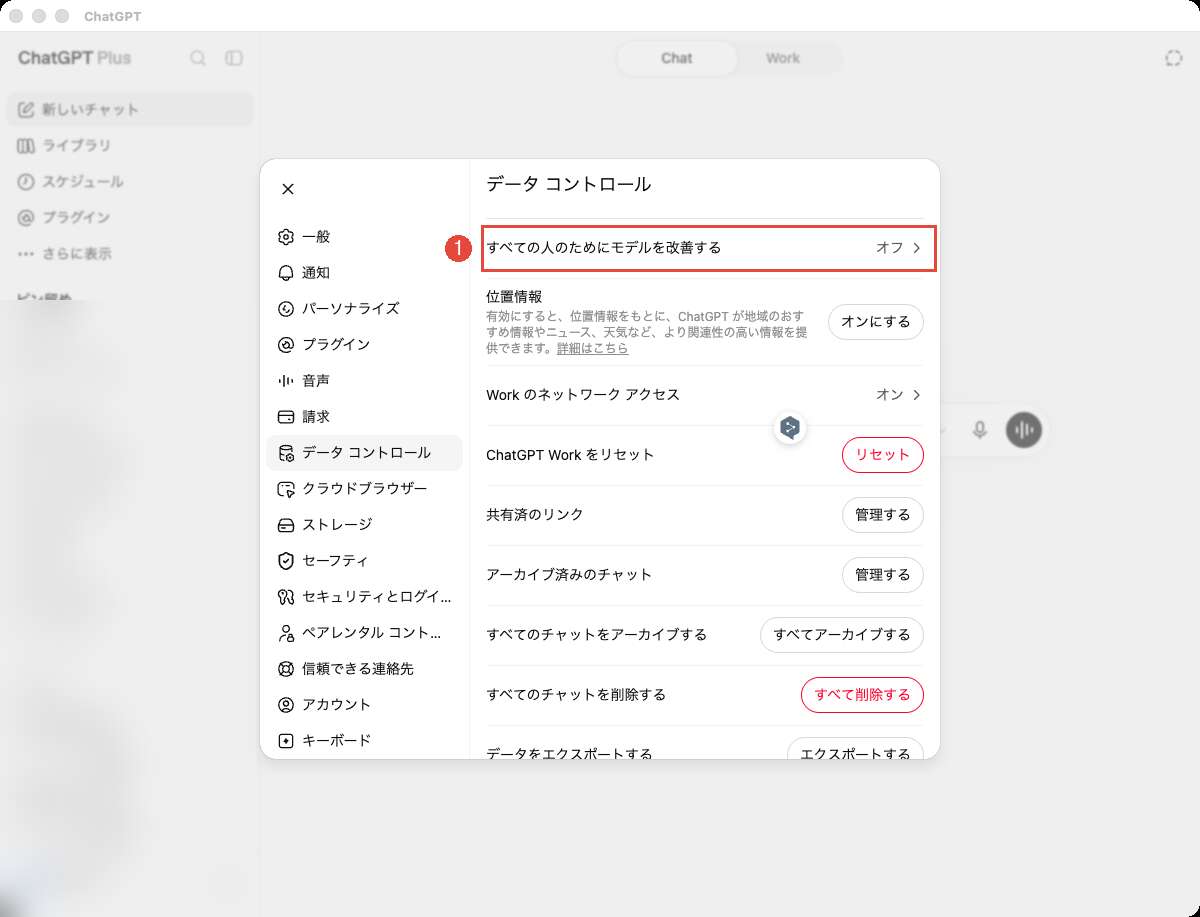Image resolution: width=1200 pixels, height=917 pixels.
Task: Switch to the Work tab
Action: pos(783,58)
